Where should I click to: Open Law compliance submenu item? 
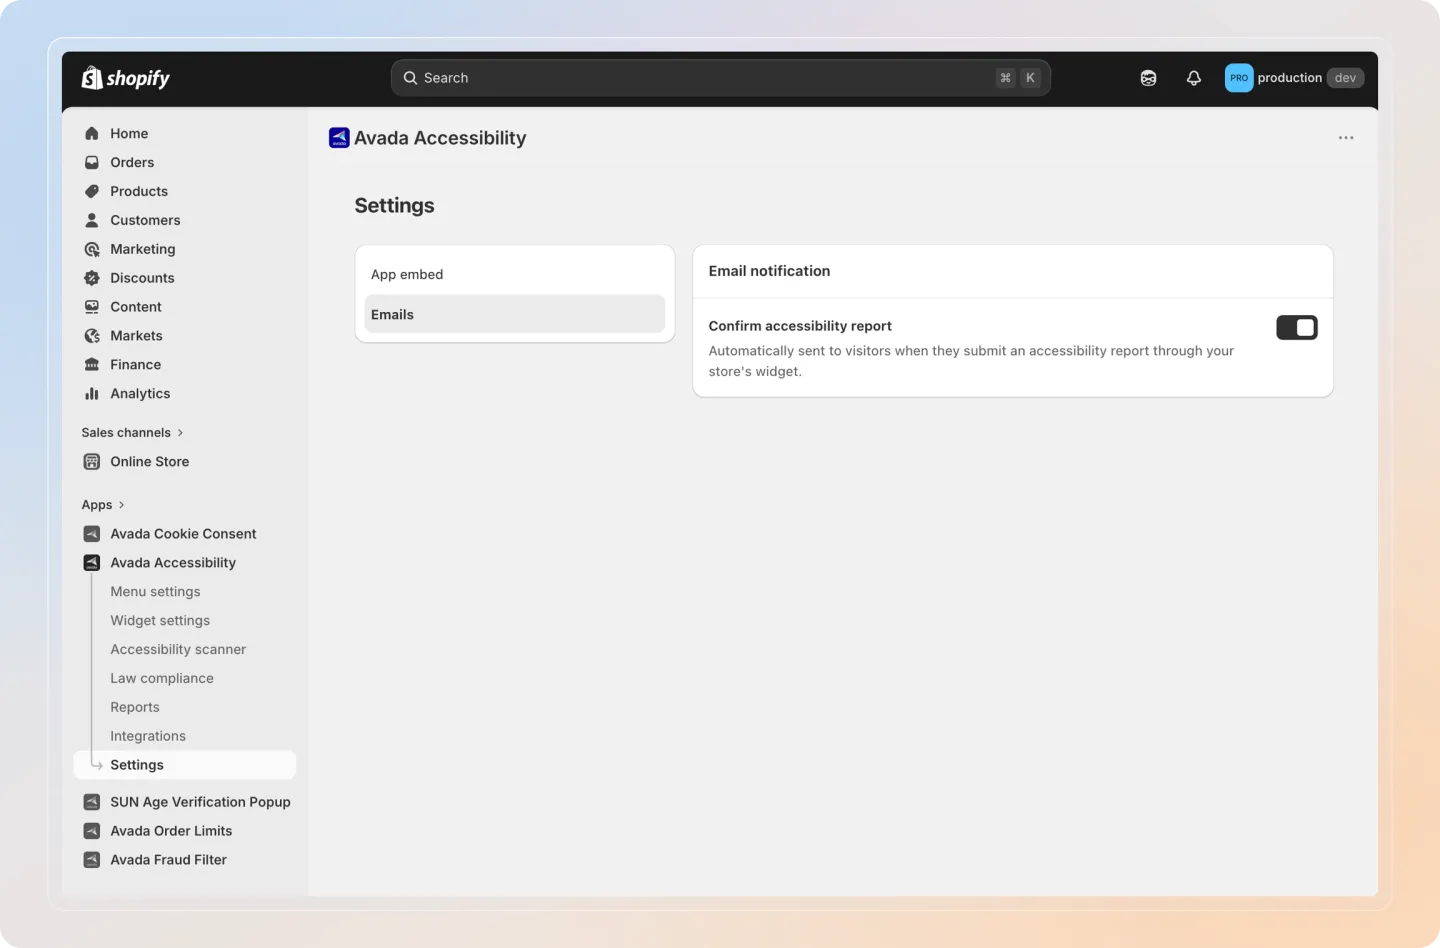click(x=162, y=679)
